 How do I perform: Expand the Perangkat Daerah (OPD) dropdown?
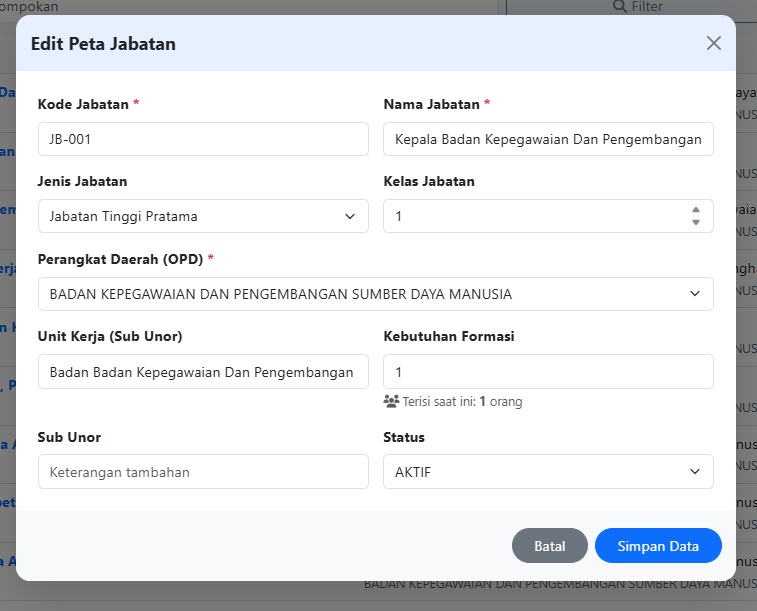(x=376, y=294)
